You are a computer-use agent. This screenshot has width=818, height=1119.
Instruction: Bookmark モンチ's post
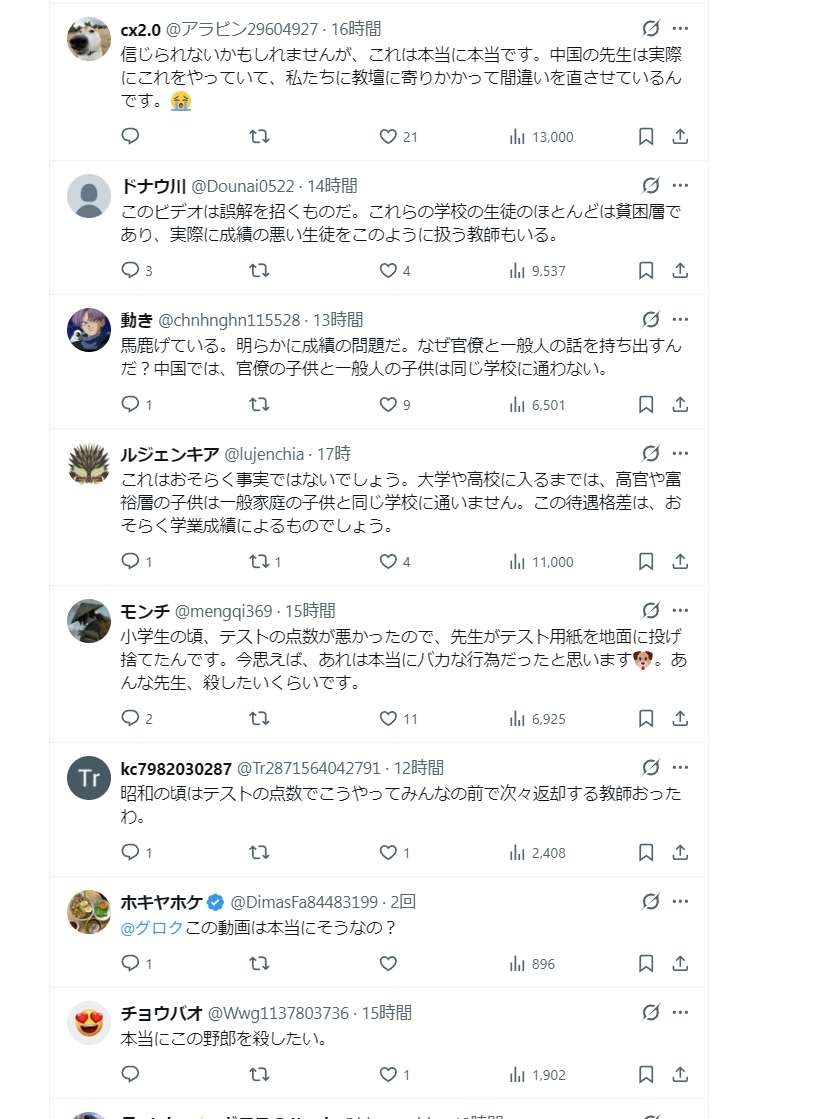pyautogui.click(x=646, y=718)
